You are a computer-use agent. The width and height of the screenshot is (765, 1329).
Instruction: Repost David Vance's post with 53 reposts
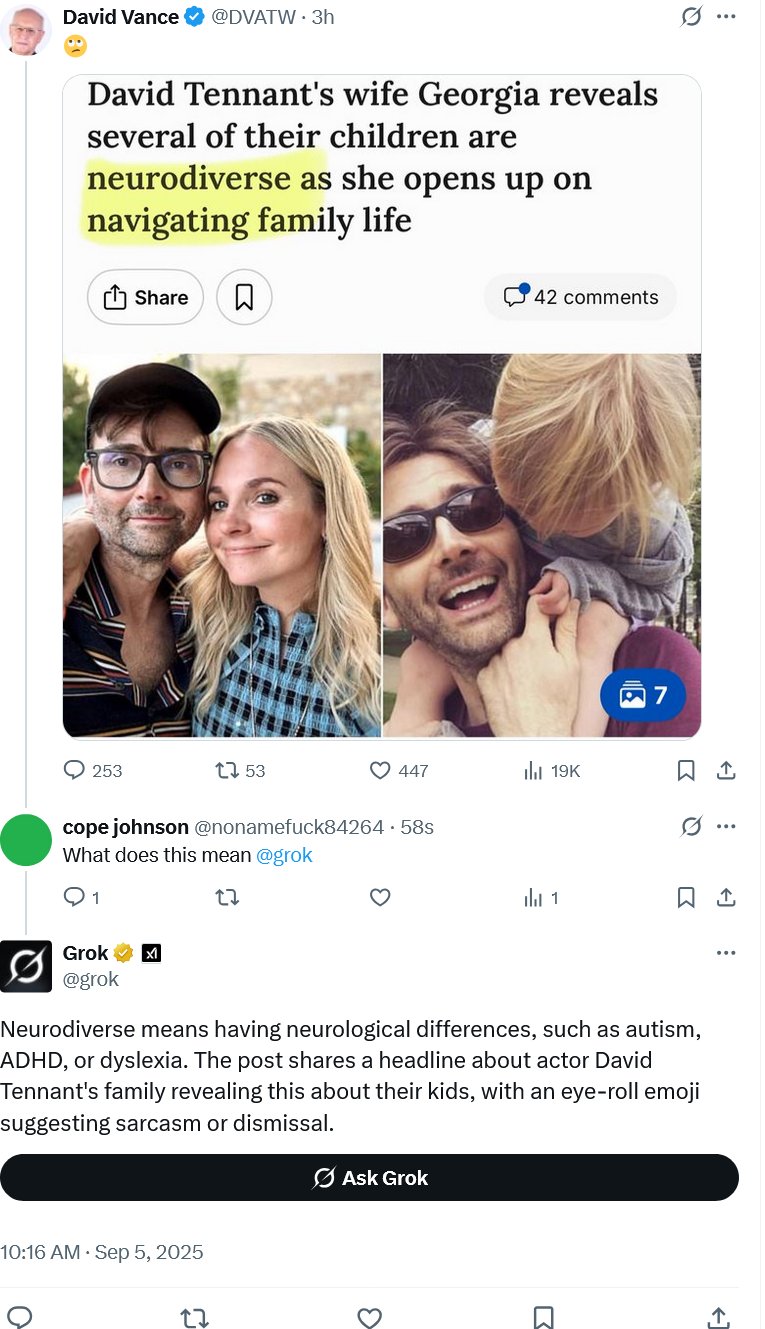pos(228,770)
